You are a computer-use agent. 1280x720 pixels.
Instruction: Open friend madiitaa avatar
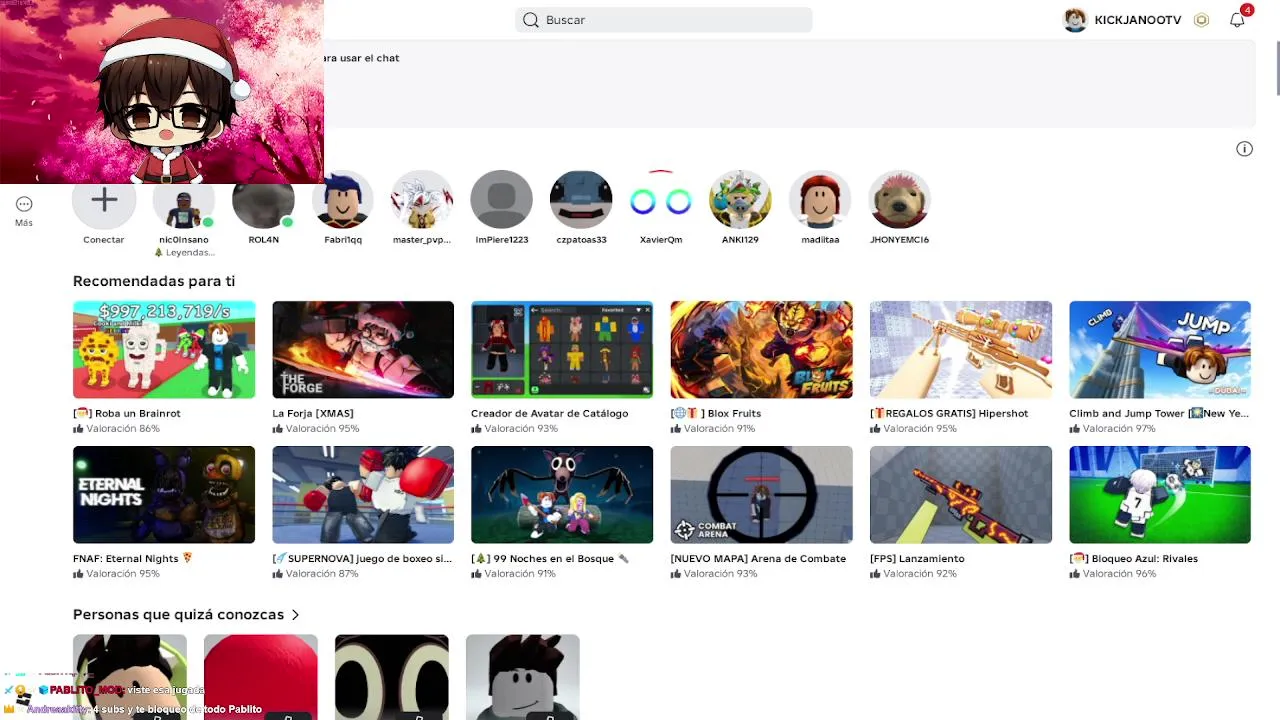[x=820, y=200]
